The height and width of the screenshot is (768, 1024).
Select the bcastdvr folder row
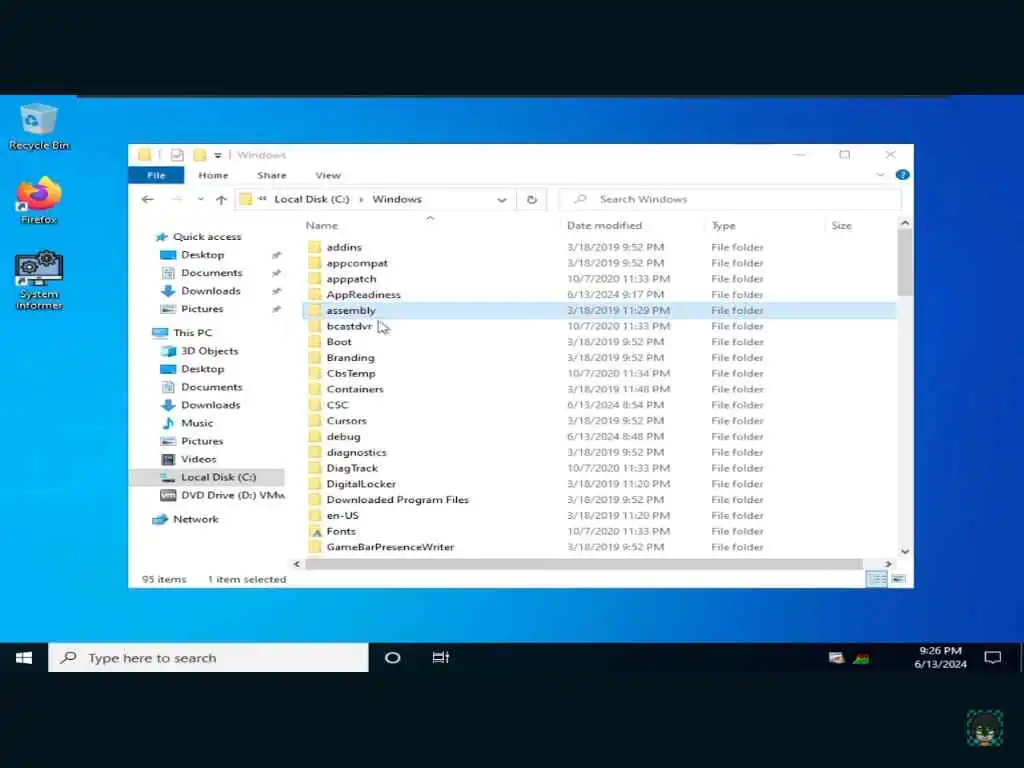600,326
